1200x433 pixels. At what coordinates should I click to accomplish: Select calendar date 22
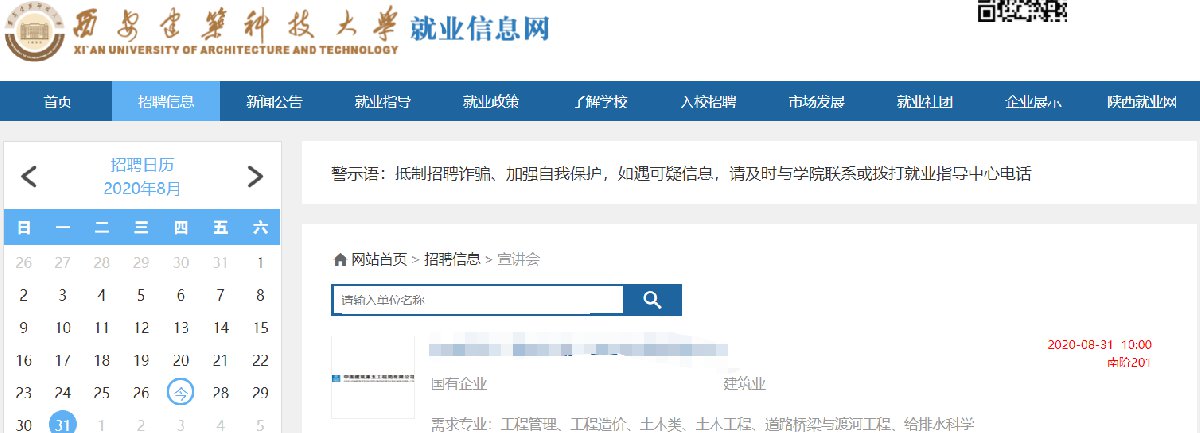click(x=260, y=360)
